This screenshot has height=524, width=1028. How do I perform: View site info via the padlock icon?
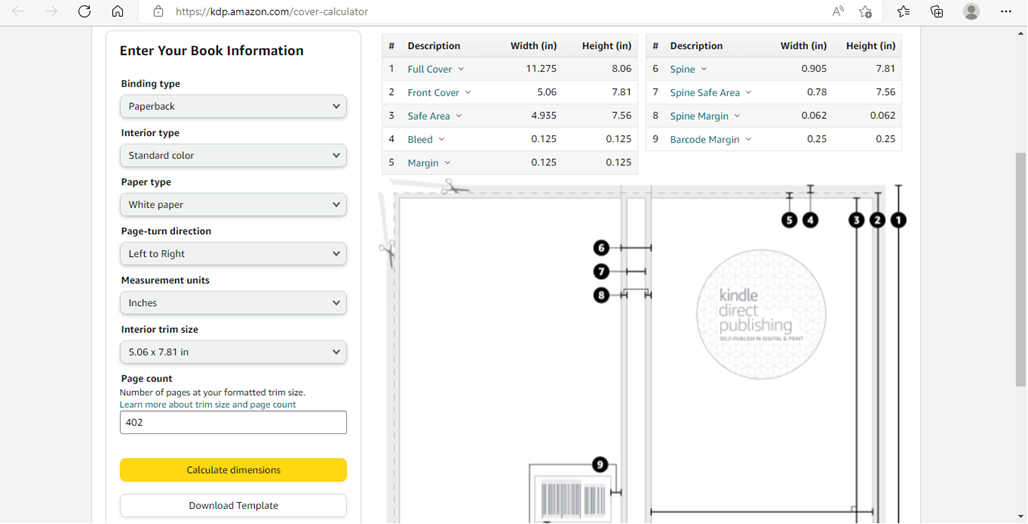coord(158,11)
